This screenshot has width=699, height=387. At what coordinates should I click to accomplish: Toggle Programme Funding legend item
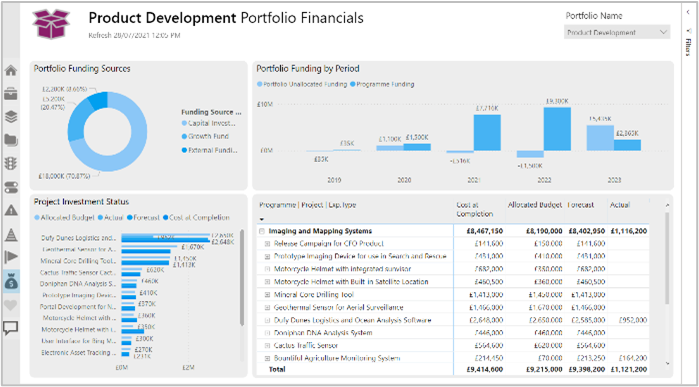point(382,84)
